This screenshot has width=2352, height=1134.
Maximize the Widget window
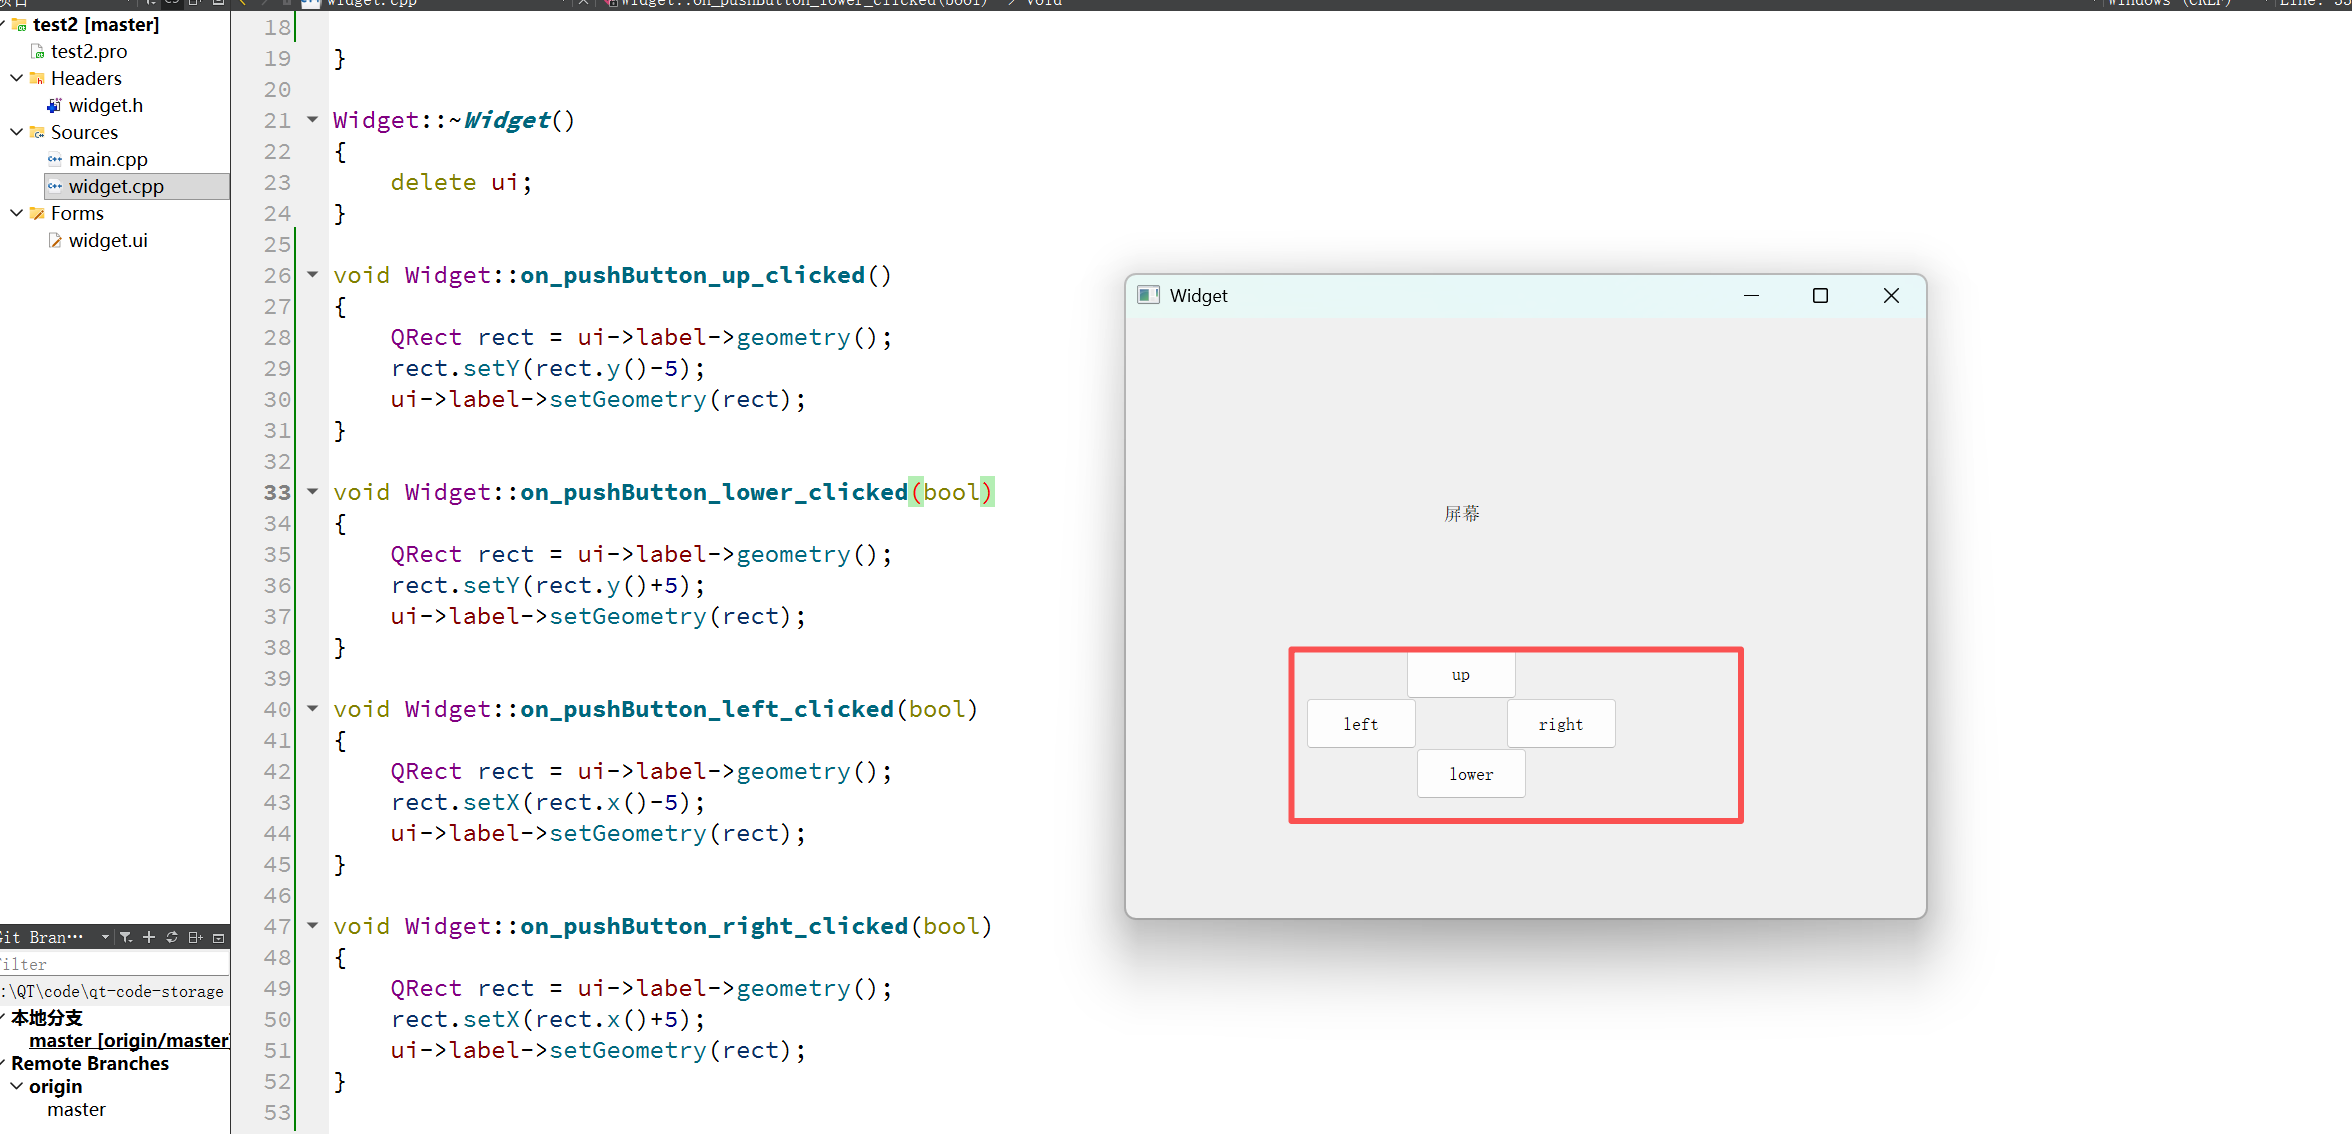1820,295
